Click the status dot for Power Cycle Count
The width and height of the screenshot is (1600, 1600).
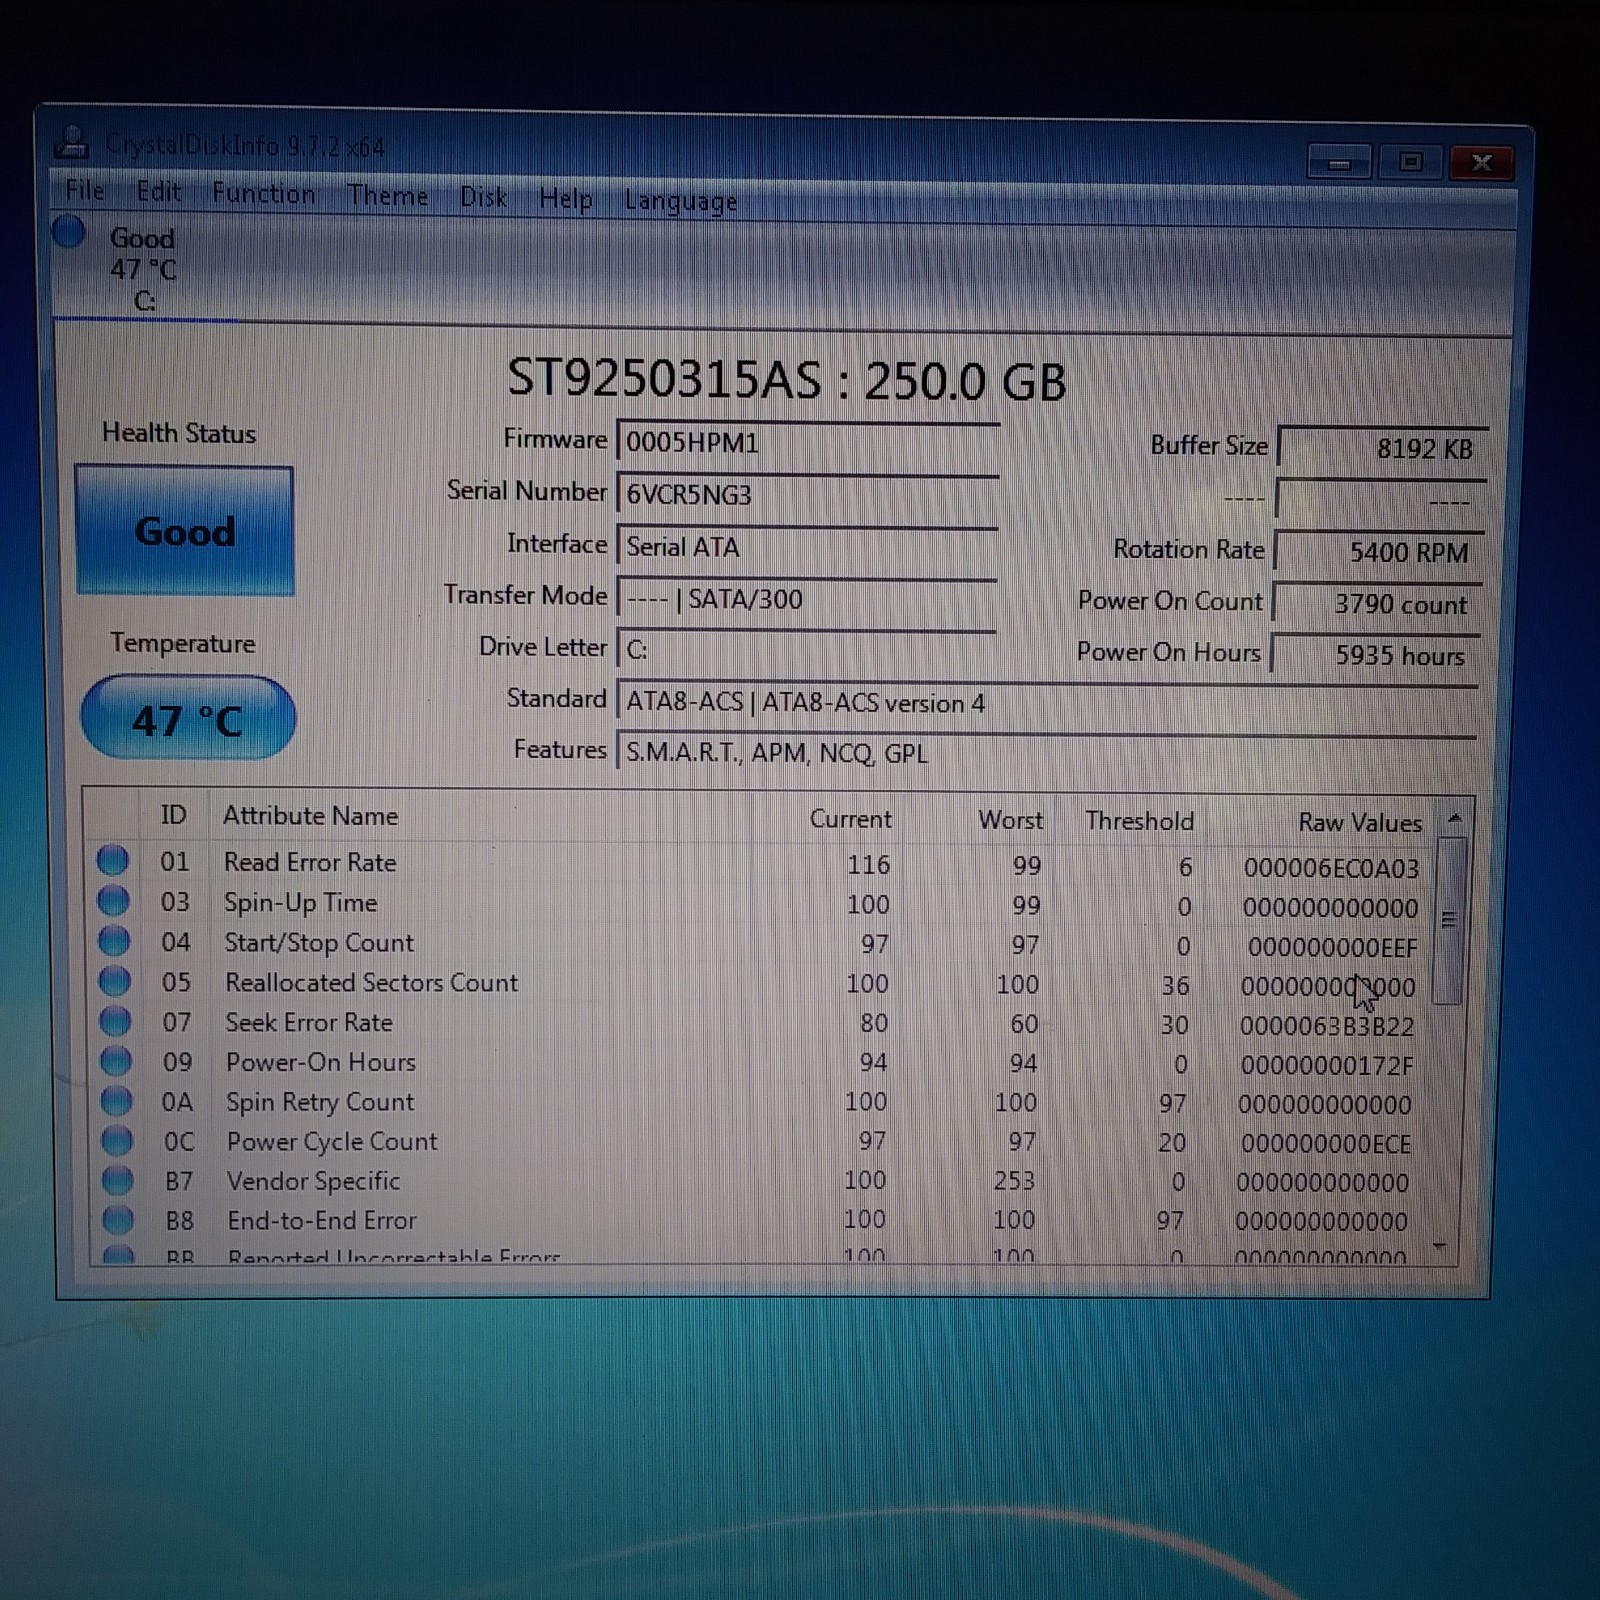pos(117,1140)
